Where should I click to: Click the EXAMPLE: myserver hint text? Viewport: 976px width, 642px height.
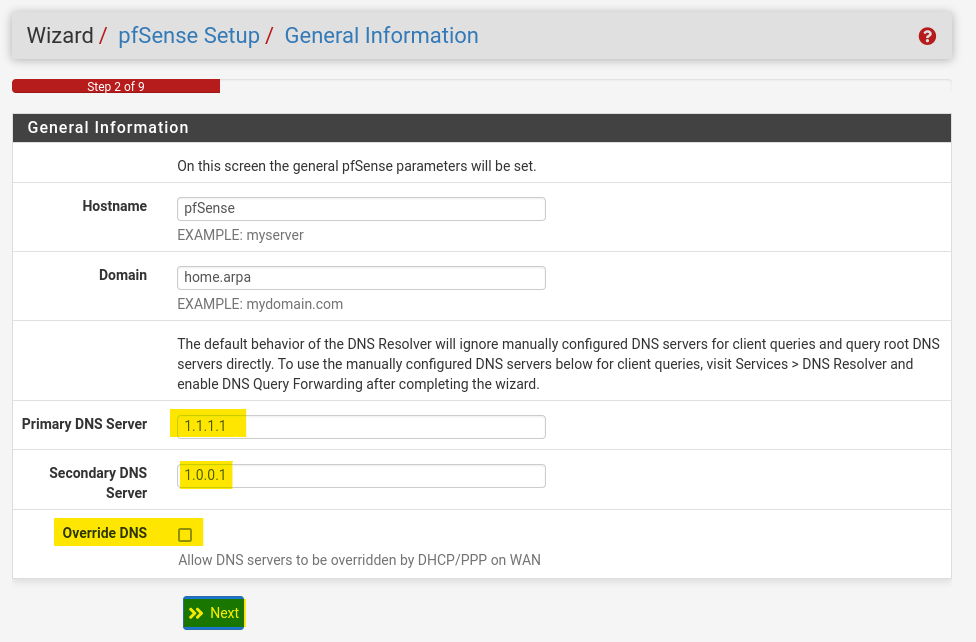240,235
